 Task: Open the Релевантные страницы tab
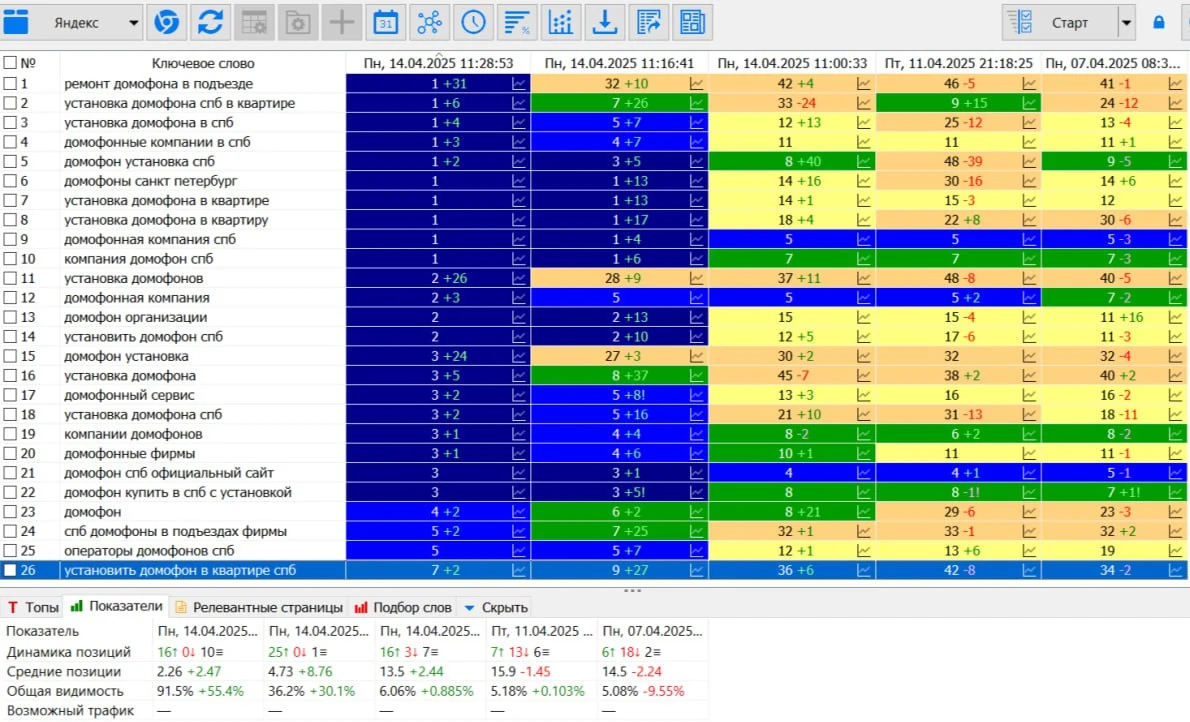click(x=260, y=607)
